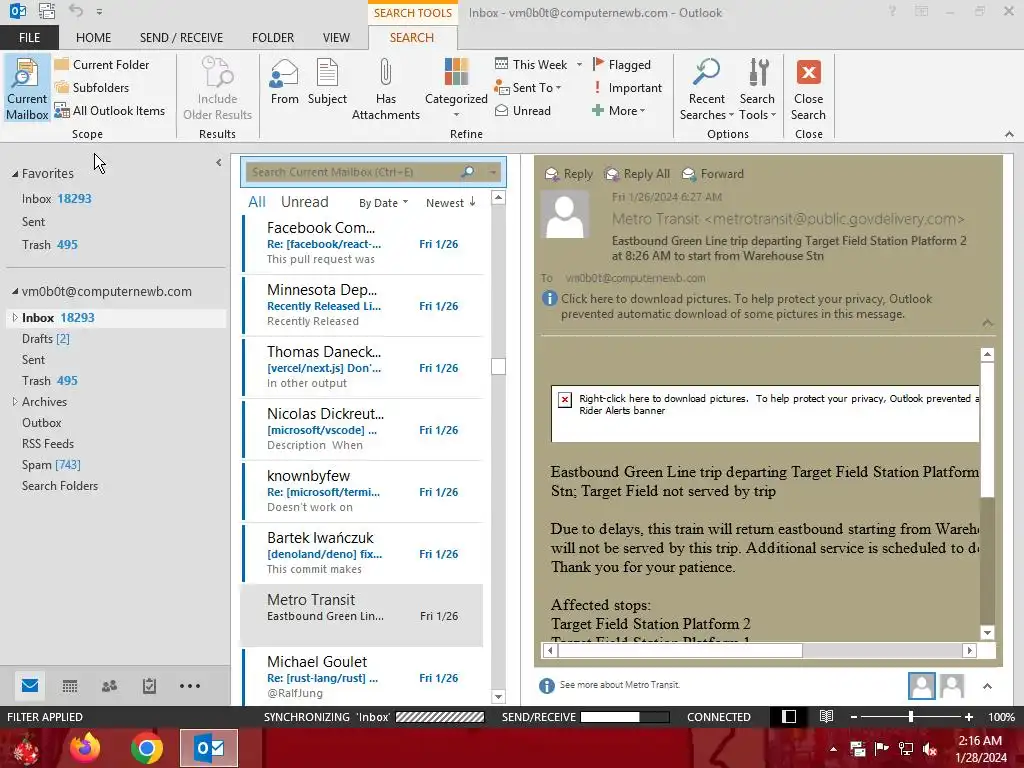The image size is (1024, 768).
Task: Switch to Tasks view icon
Action: click(150, 686)
